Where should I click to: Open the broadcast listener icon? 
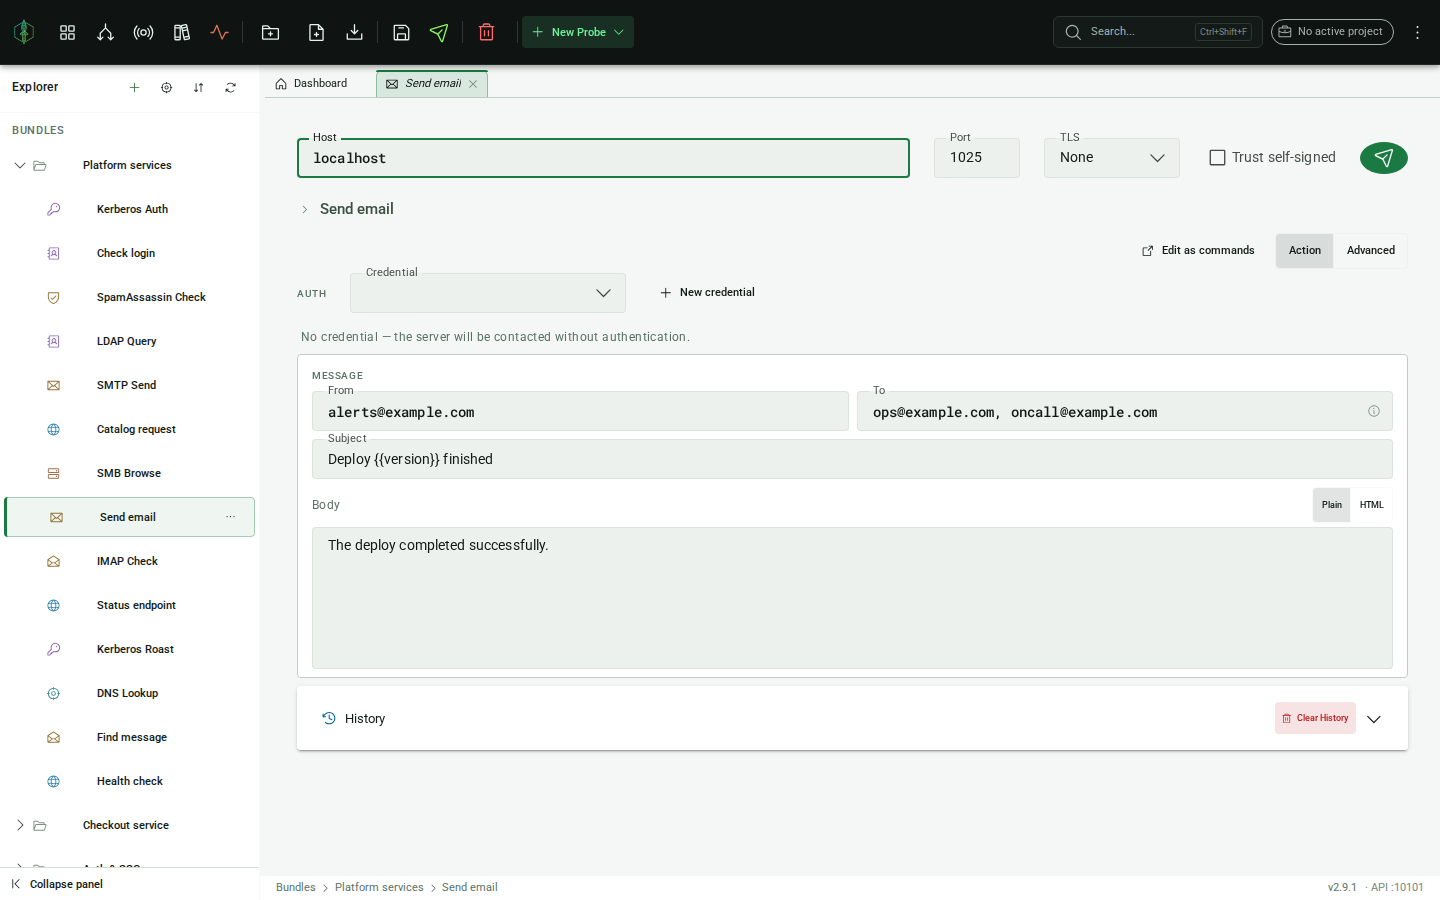click(x=143, y=32)
